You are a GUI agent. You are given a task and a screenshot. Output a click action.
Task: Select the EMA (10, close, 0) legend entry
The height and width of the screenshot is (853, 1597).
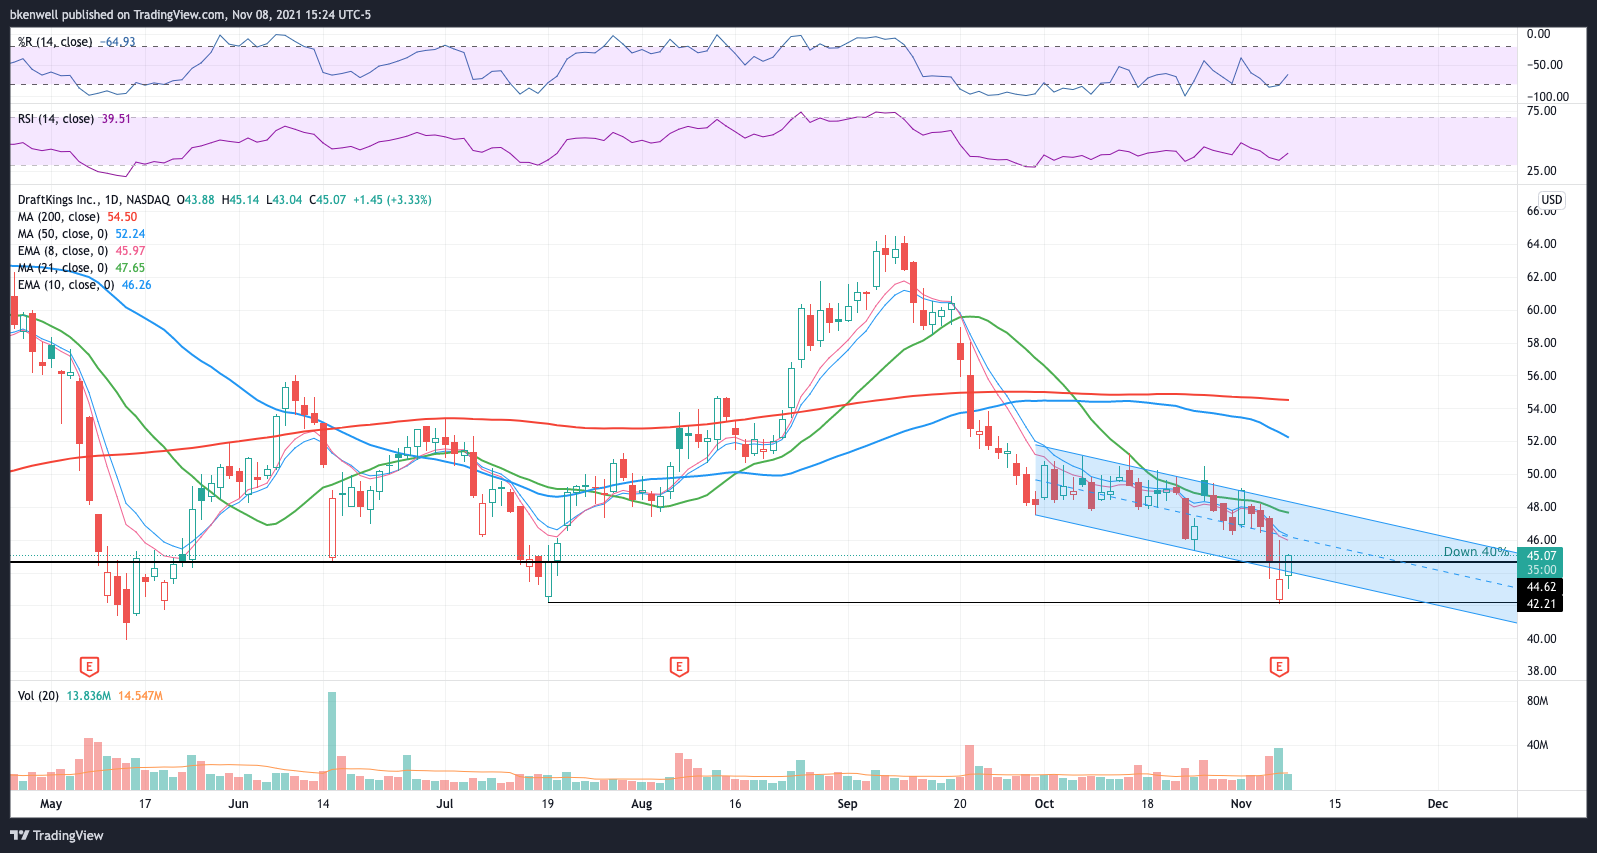click(x=66, y=285)
